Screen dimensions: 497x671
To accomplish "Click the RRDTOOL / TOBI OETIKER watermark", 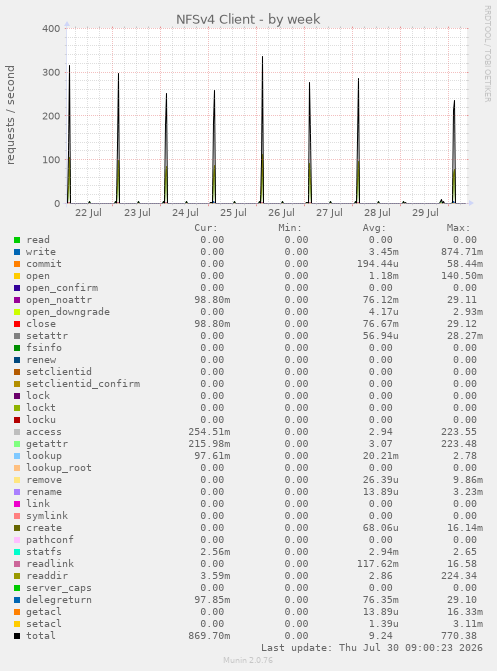I will click(488, 53).
